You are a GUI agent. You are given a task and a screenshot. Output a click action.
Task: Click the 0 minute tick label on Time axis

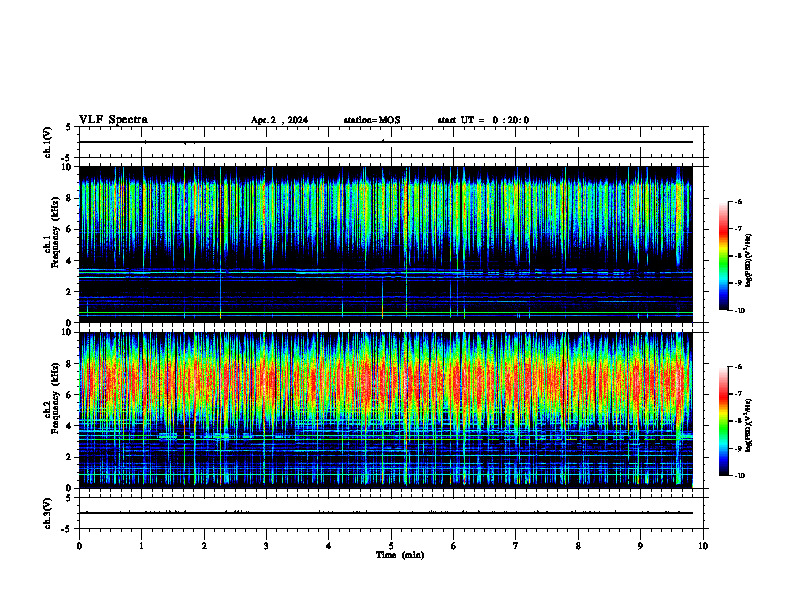(x=79, y=546)
